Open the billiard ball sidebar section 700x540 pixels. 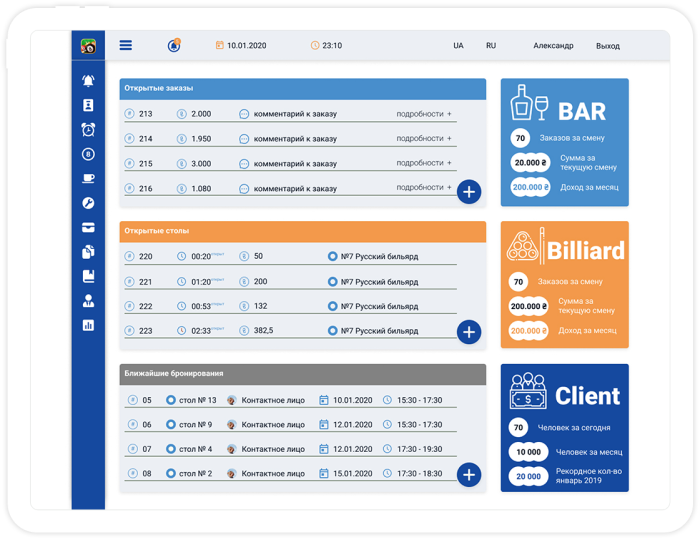(x=88, y=154)
